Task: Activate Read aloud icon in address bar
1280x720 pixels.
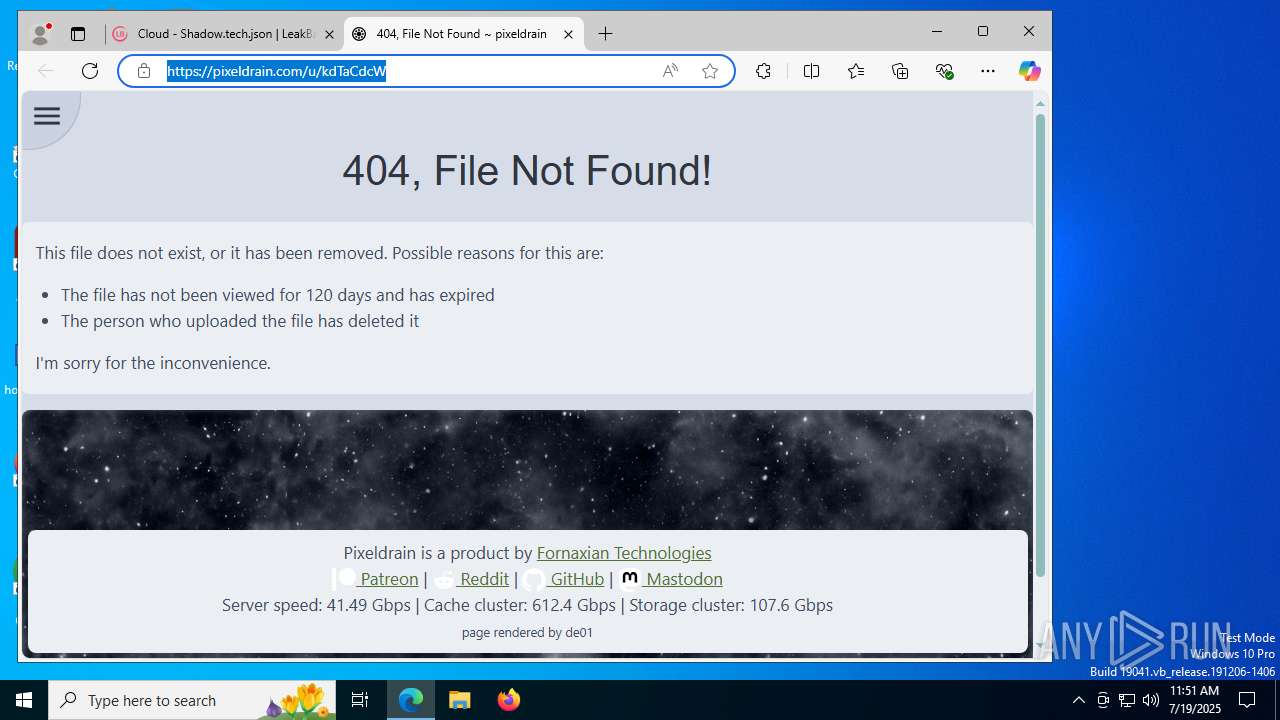Action: pyautogui.click(x=670, y=71)
